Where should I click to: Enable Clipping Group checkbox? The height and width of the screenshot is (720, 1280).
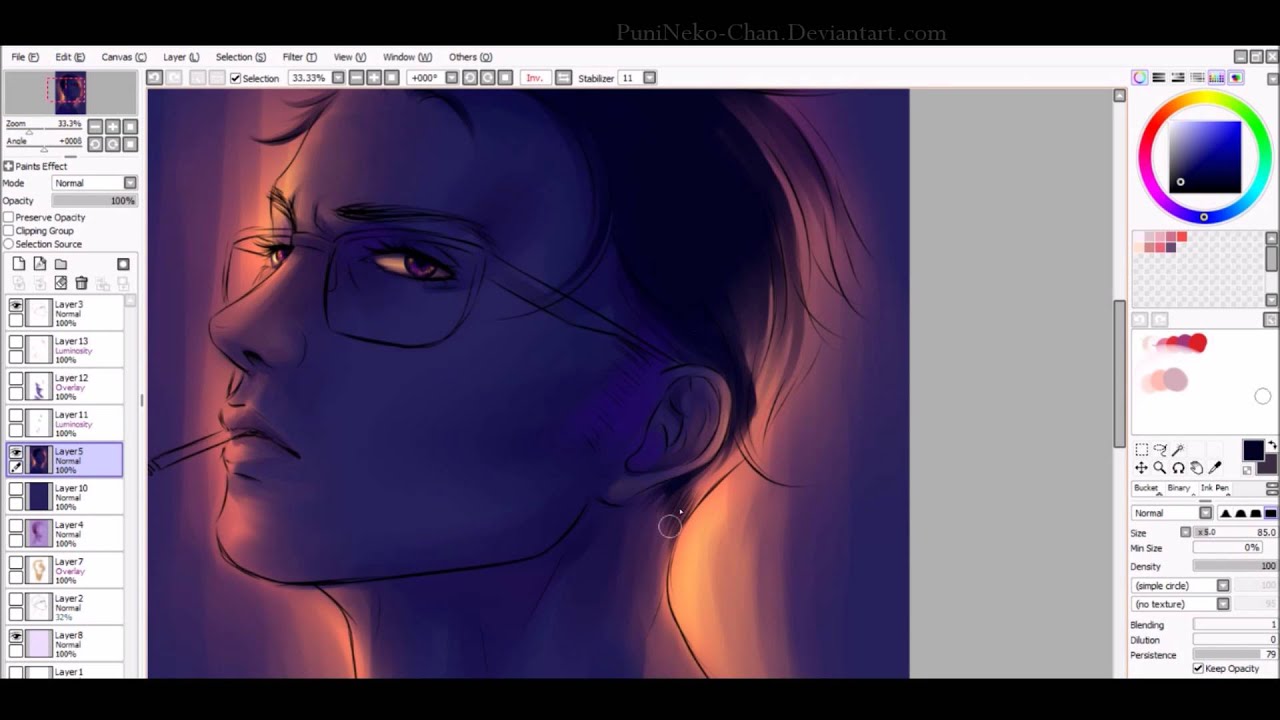[8, 231]
